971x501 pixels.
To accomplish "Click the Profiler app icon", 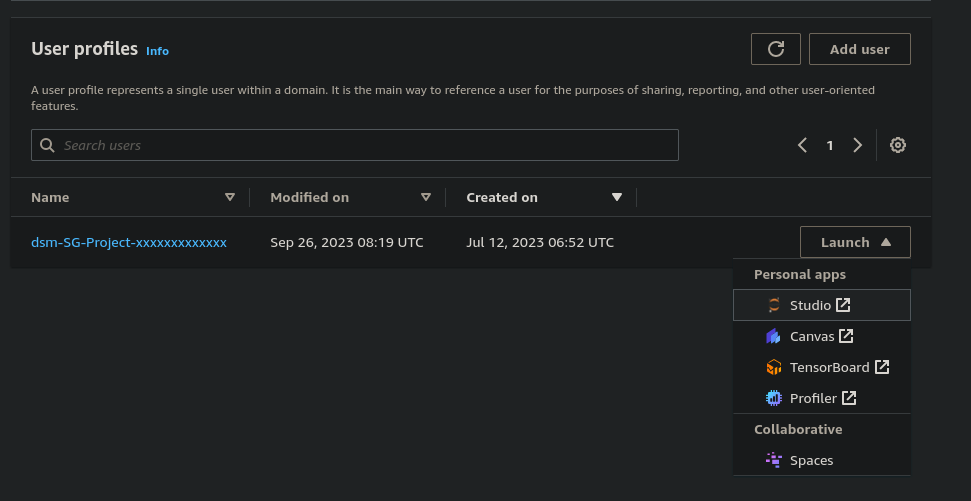I will coord(773,398).
